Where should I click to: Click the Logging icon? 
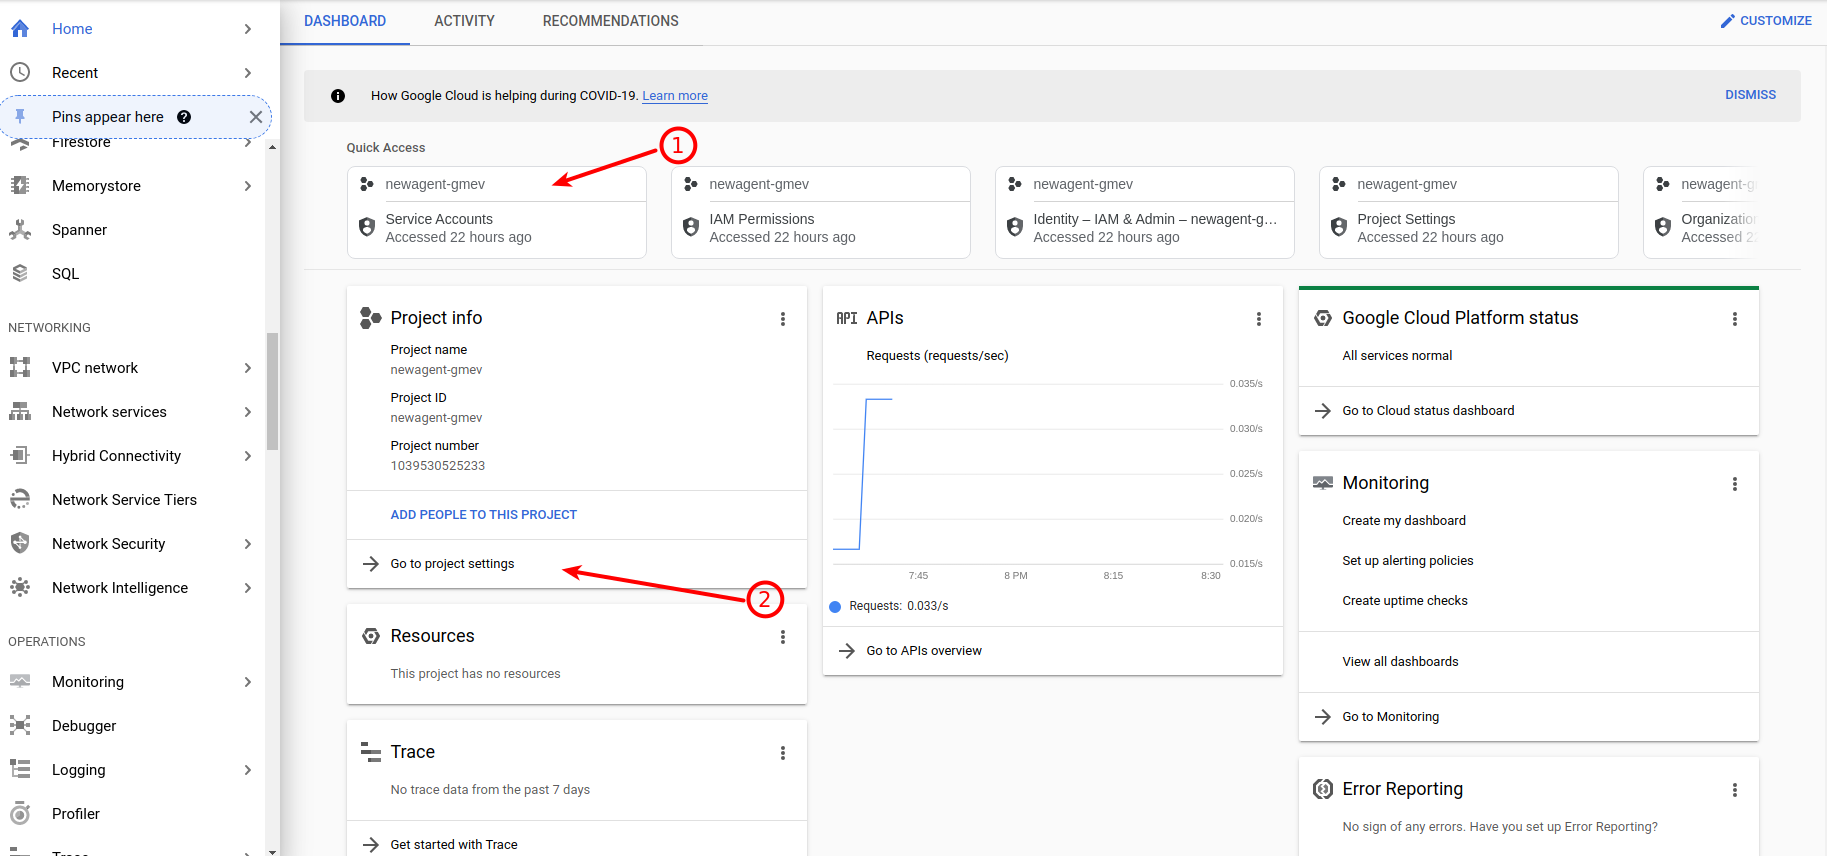tap(20, 770)
